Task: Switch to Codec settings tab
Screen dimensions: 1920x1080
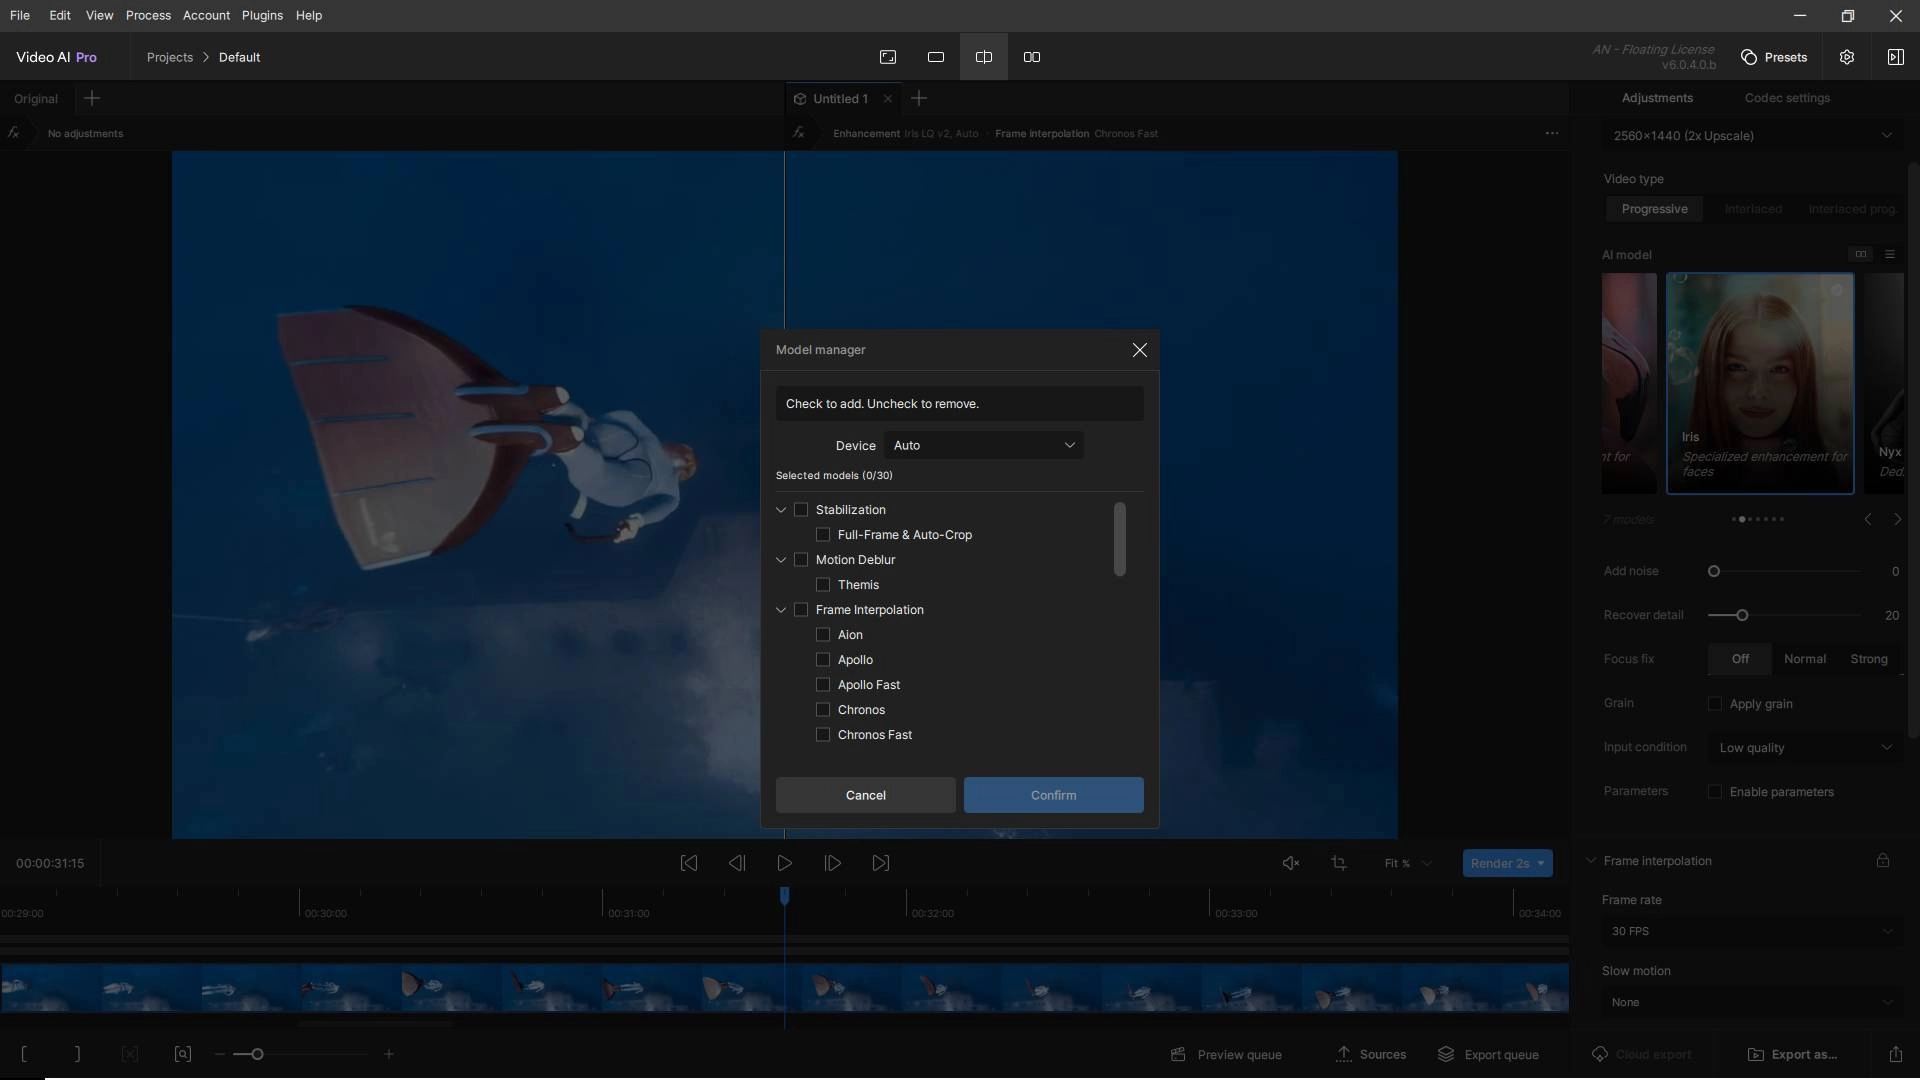Action: [x=1787, y=98]
